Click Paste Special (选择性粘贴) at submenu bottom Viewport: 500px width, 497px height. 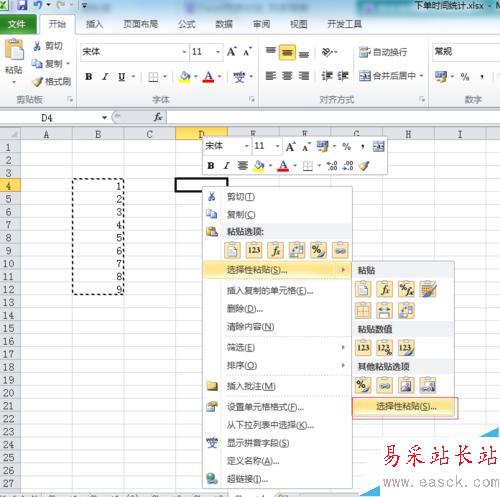404,407
